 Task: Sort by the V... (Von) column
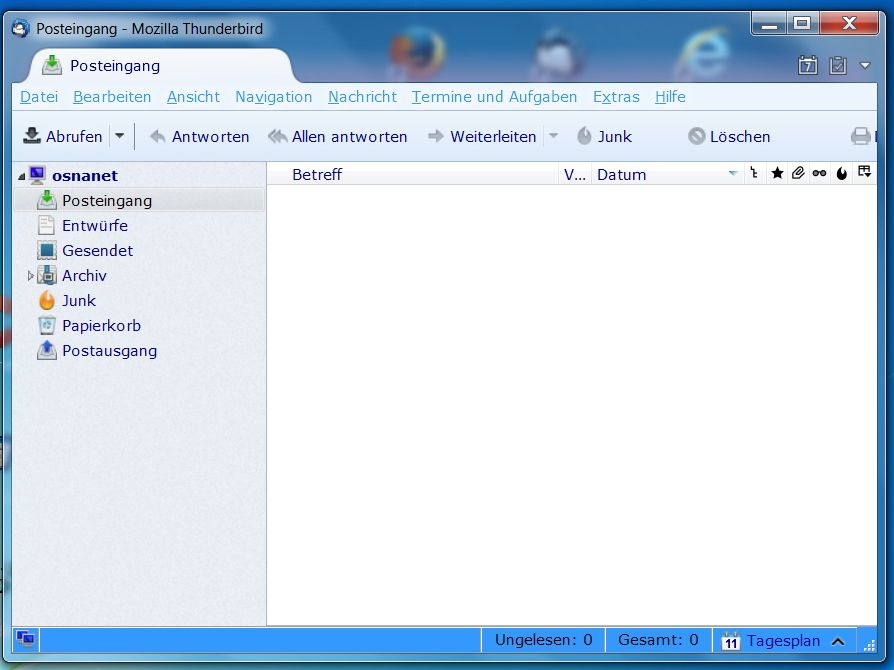pyautogui.click(x=575, y=174)
